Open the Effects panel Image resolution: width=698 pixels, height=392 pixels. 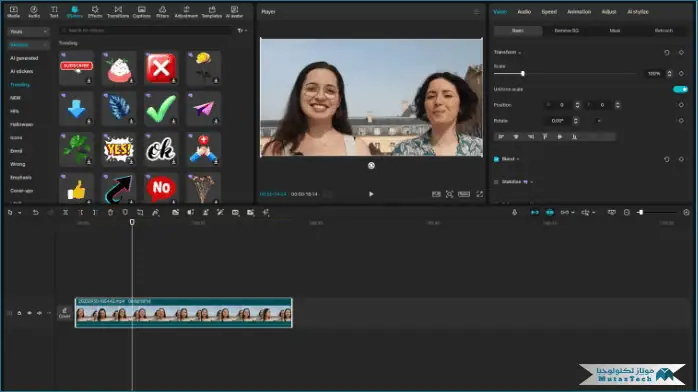click(95, 12)
